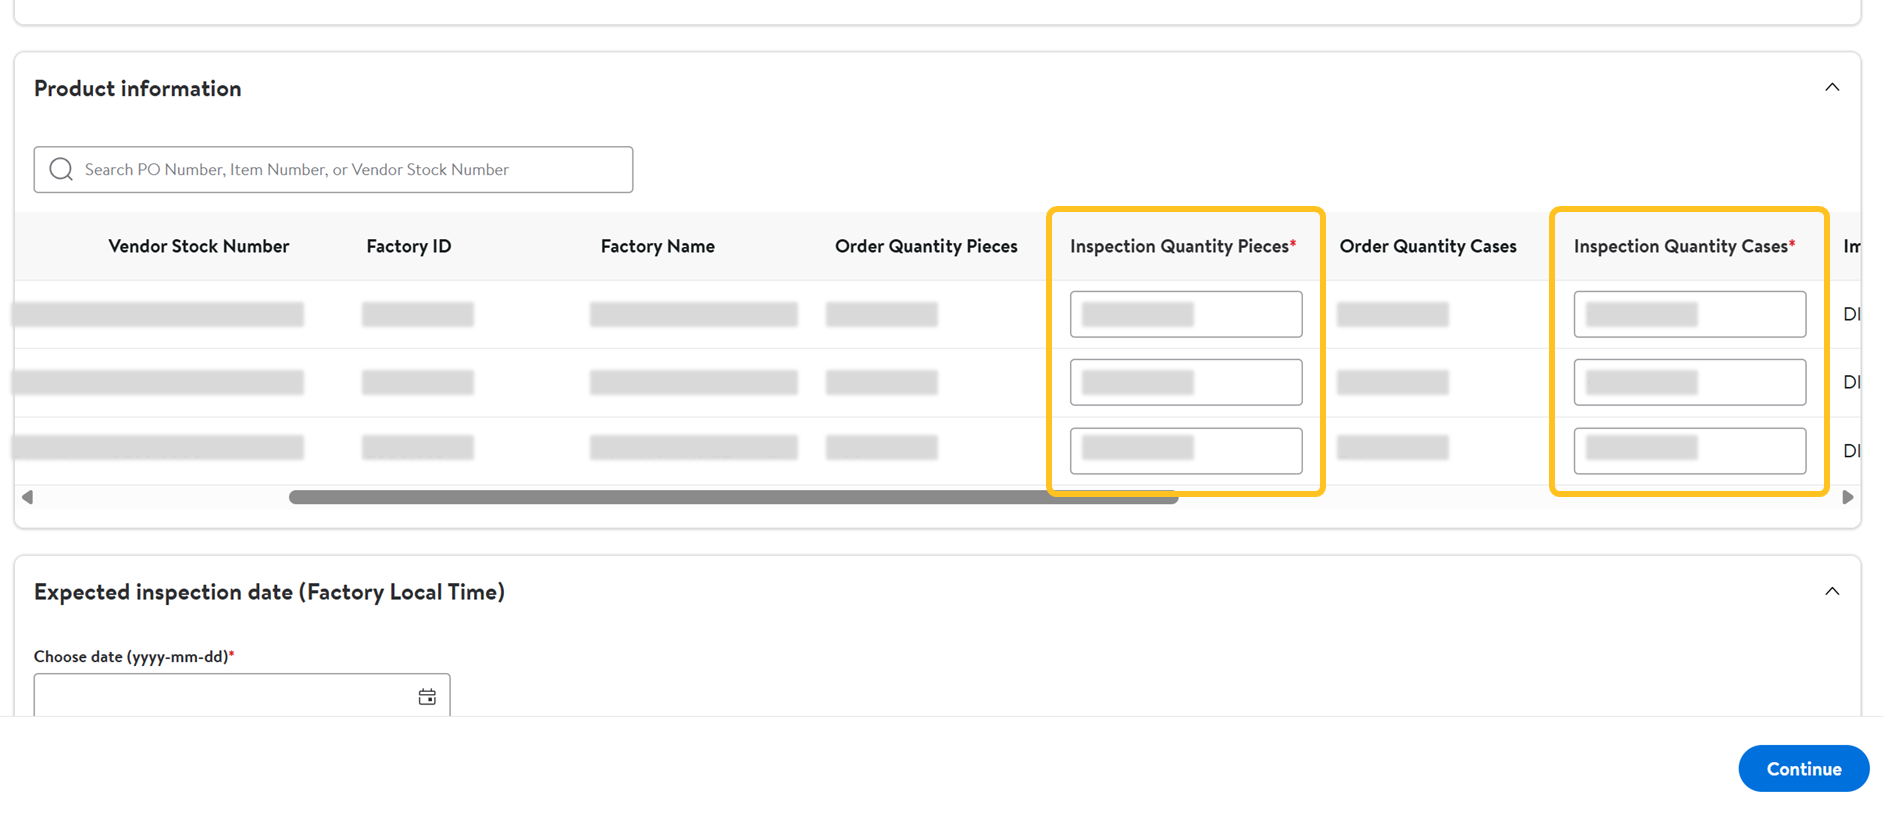Click the Inspection Quantity Cases column header
This screenshot has width=1884, height=813.
[x=1684, y=246]
